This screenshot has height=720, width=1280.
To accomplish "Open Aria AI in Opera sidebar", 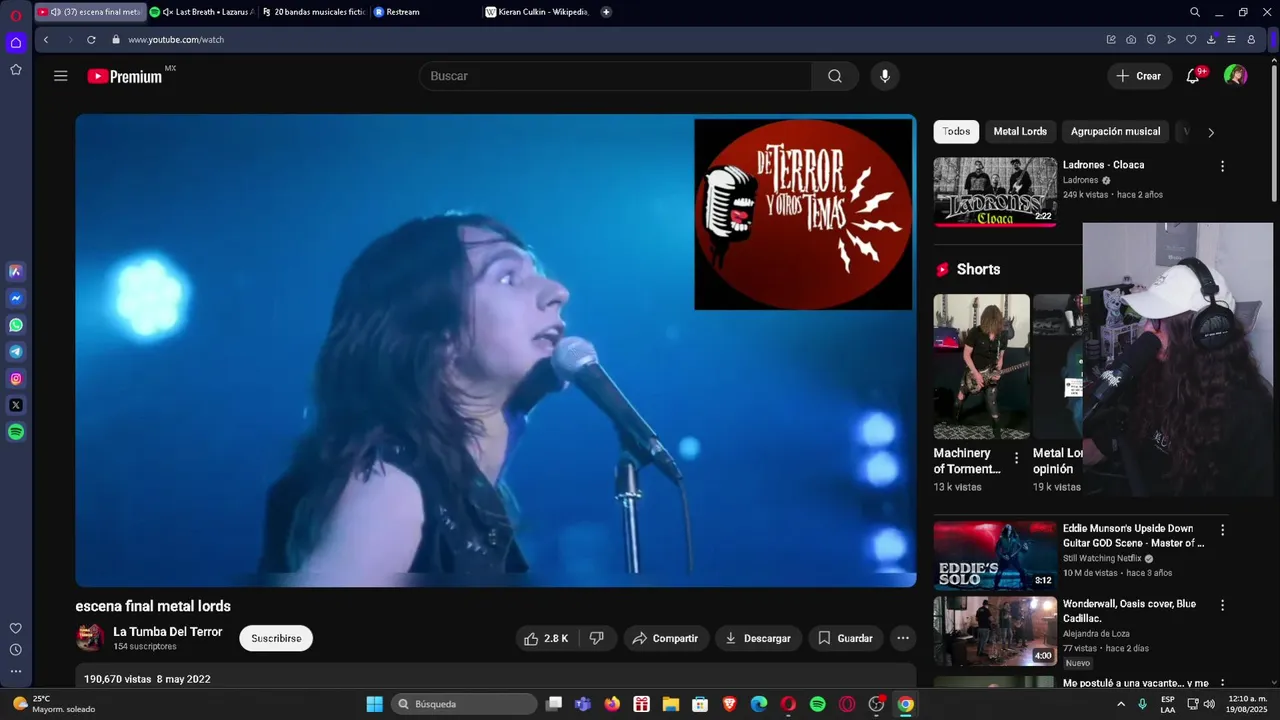I will (15, 272).
